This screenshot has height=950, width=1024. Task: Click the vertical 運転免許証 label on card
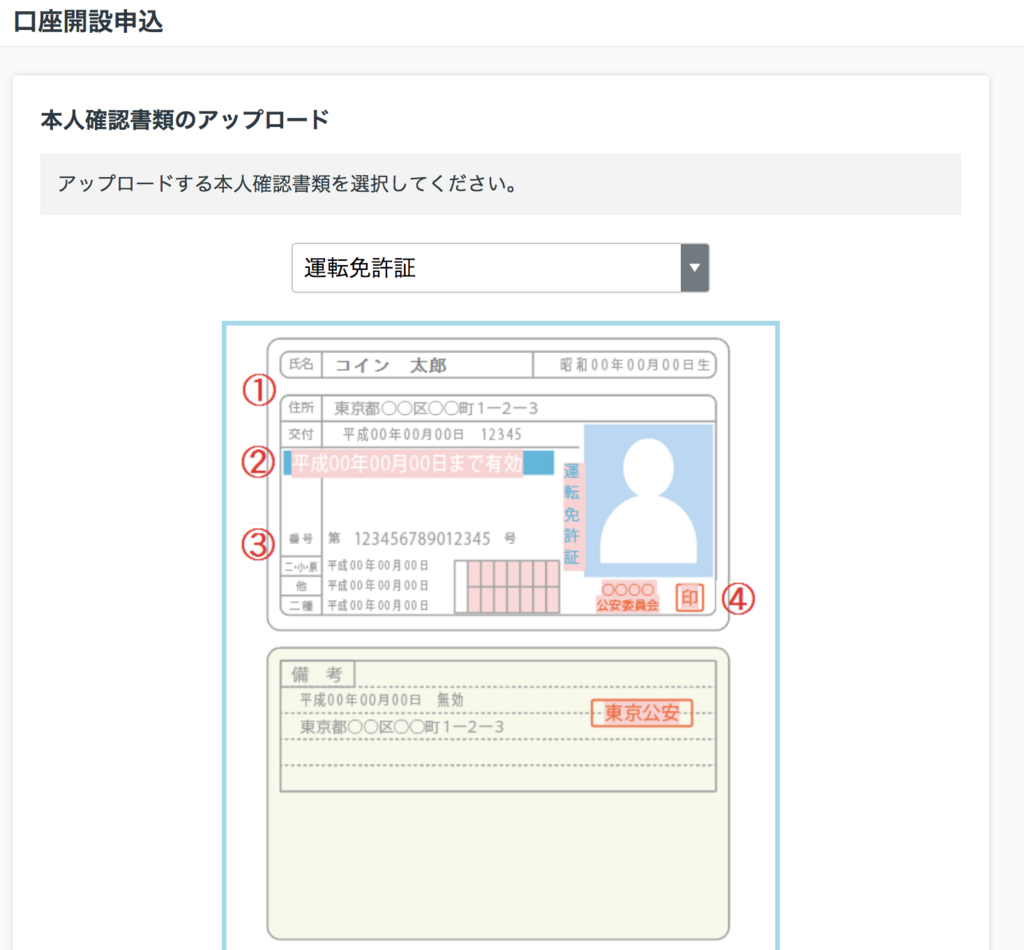click(x=571, y=515)
